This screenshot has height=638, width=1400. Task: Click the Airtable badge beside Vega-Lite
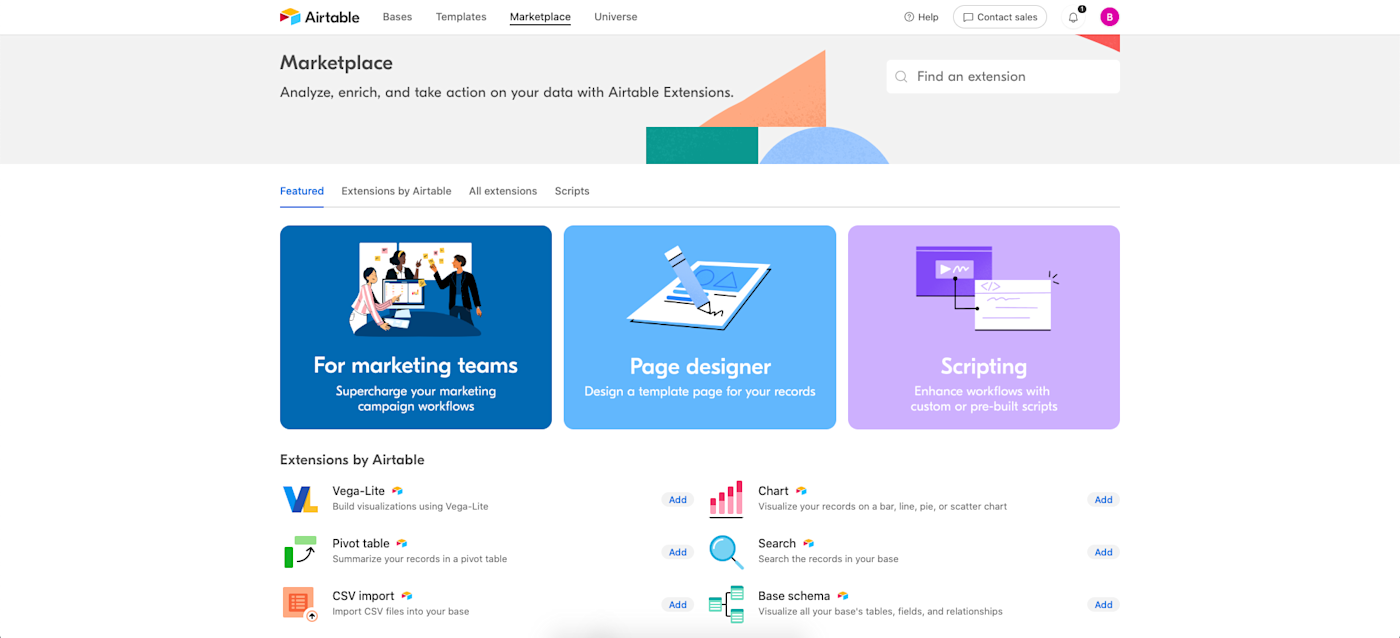coord(397,491)
